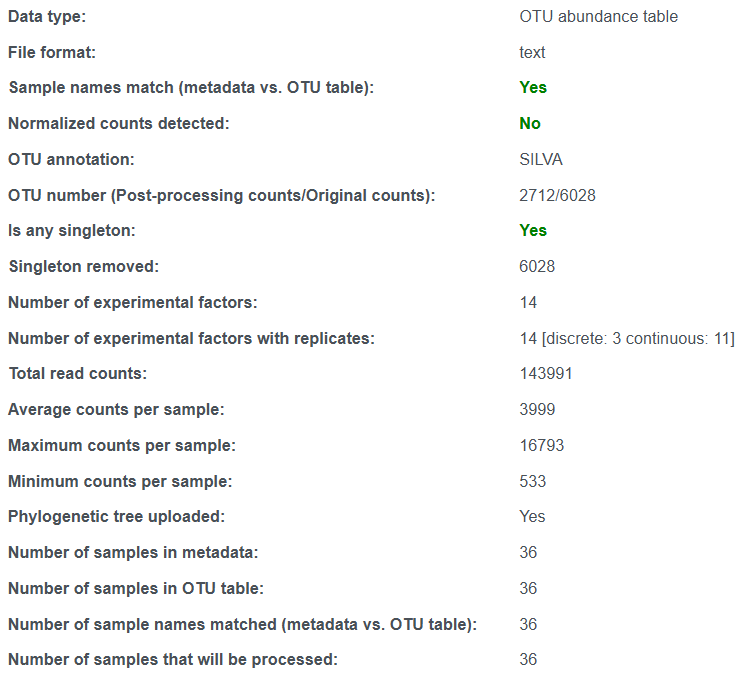
Task: Select the average counts per sample '3999'
Action: (x=537, y=410)
